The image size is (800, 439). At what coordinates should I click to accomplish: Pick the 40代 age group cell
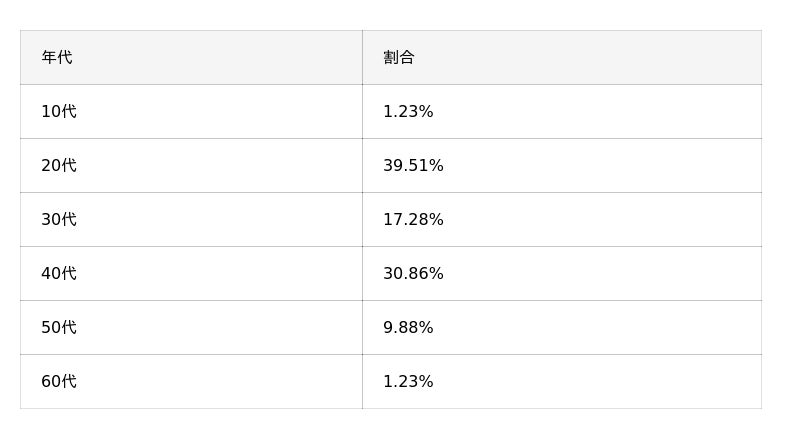(59, 274)
